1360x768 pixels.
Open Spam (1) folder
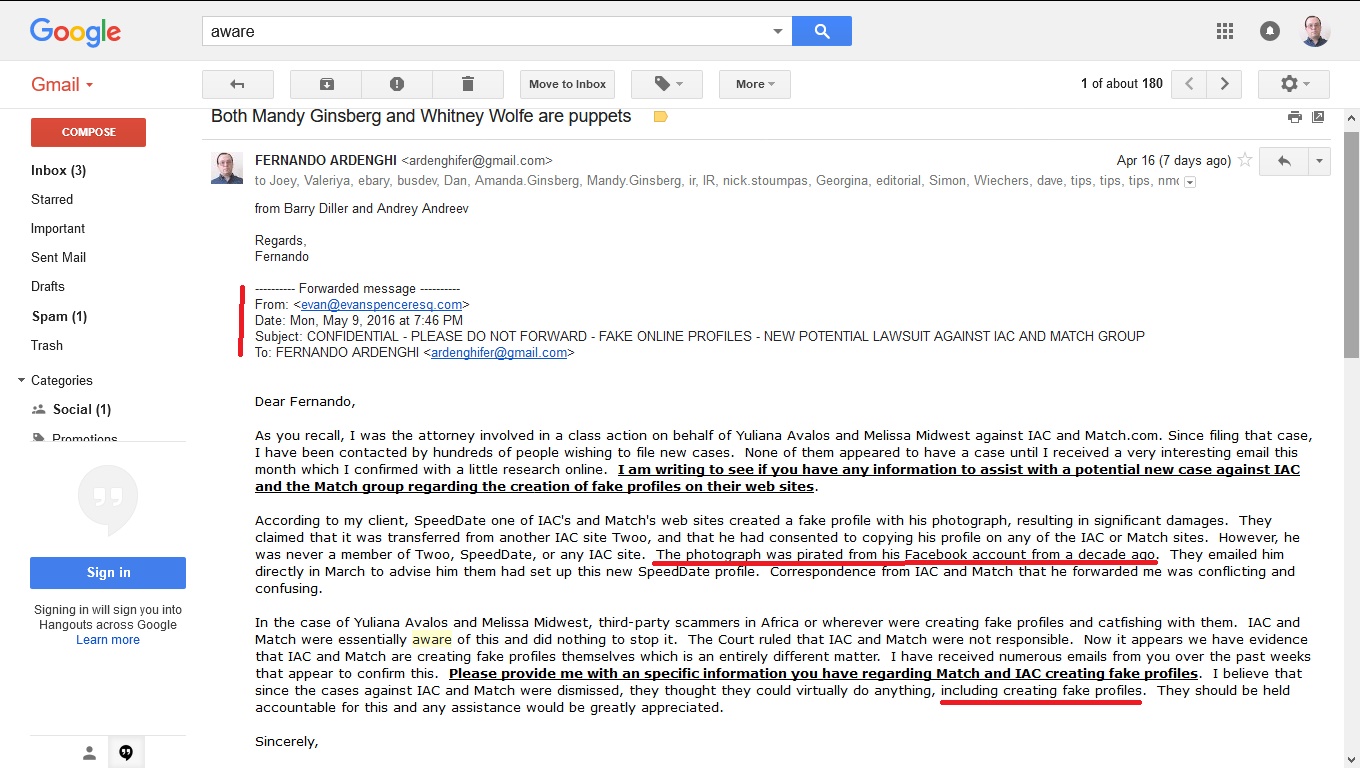[x=59, y=316]
